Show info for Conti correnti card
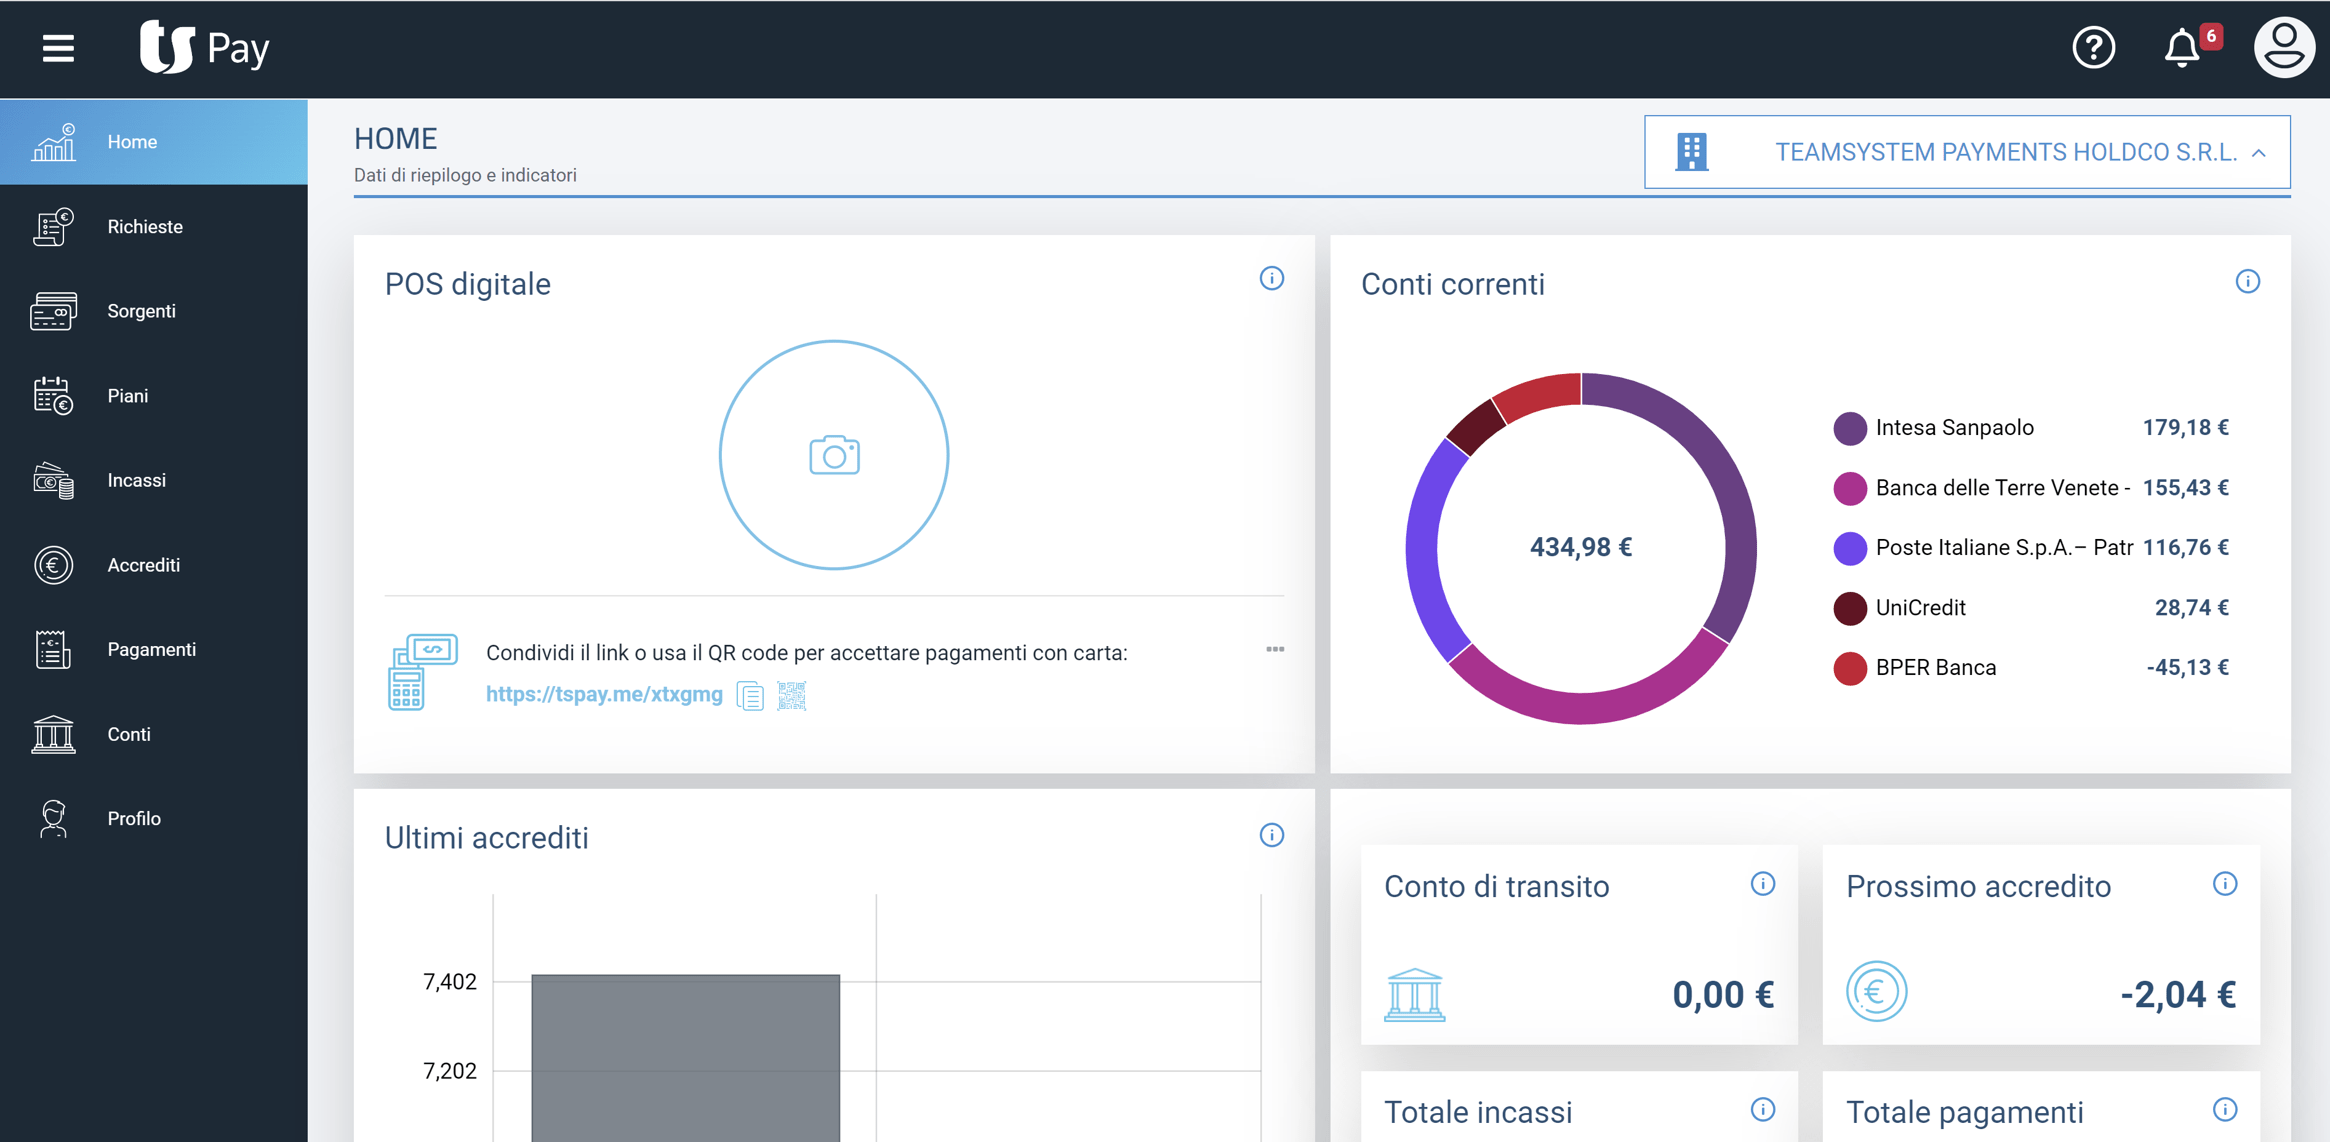 point(2247,282)
